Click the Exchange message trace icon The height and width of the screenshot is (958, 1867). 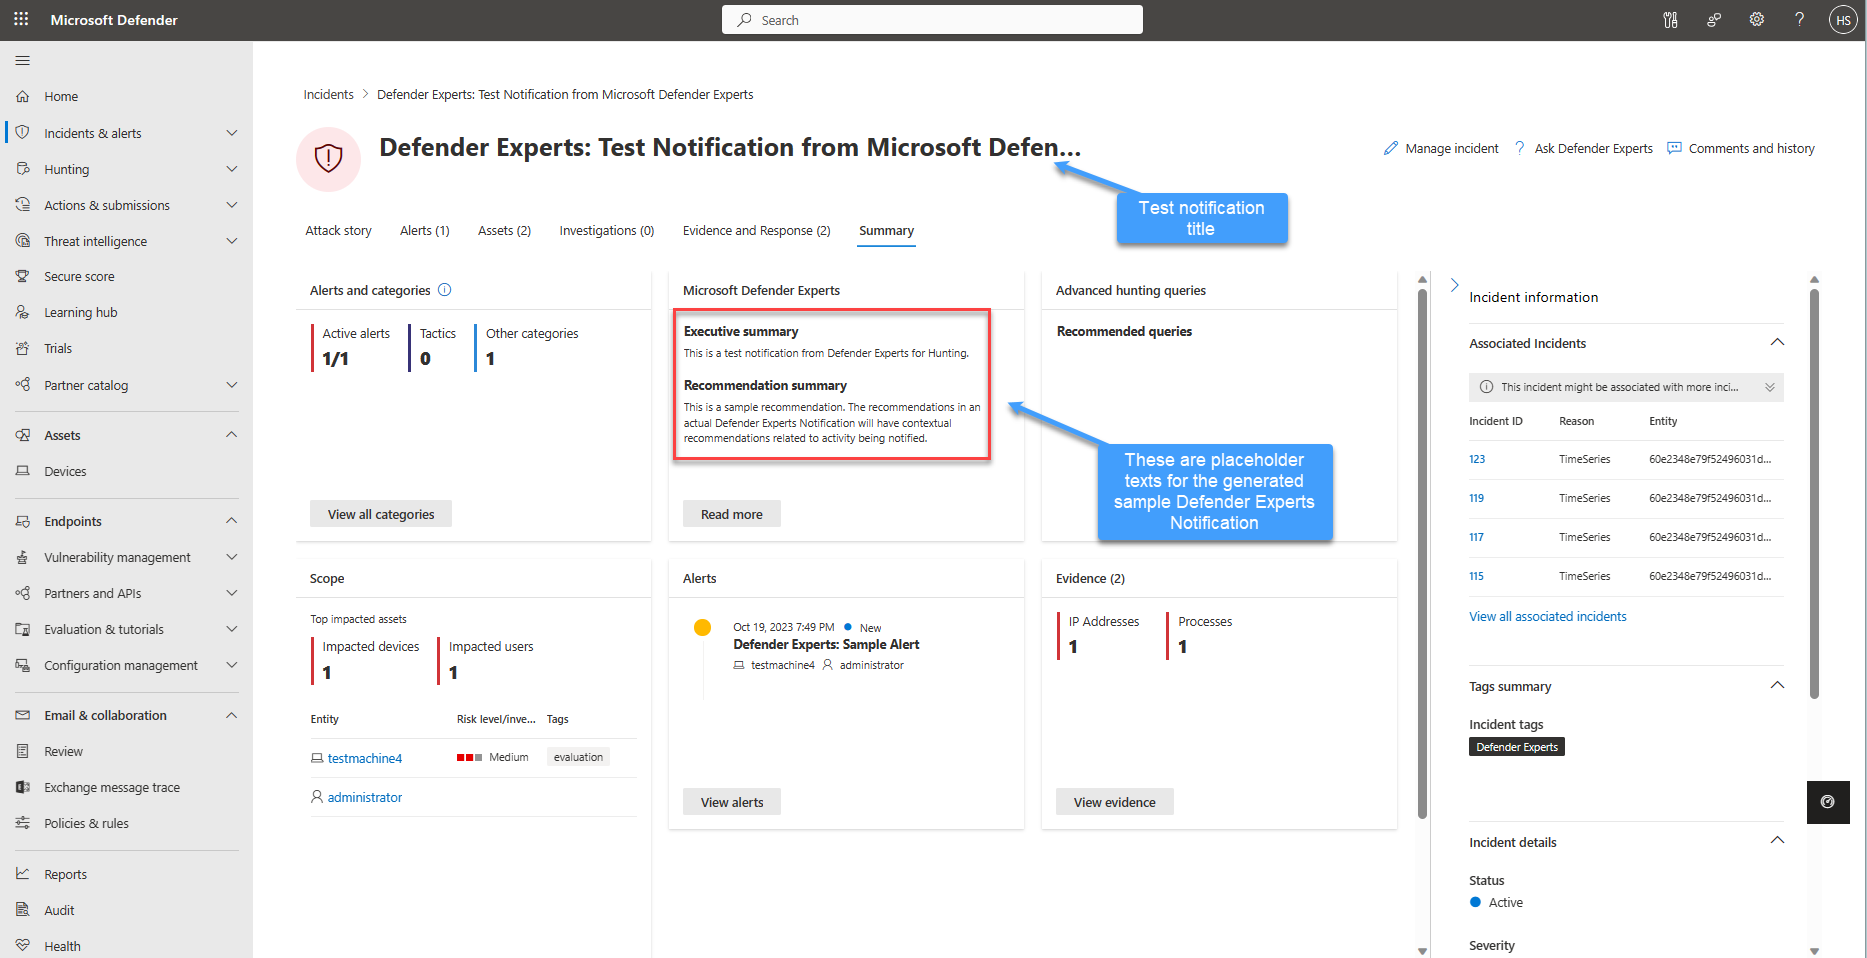pyautogui.click(x=22, y=787)
